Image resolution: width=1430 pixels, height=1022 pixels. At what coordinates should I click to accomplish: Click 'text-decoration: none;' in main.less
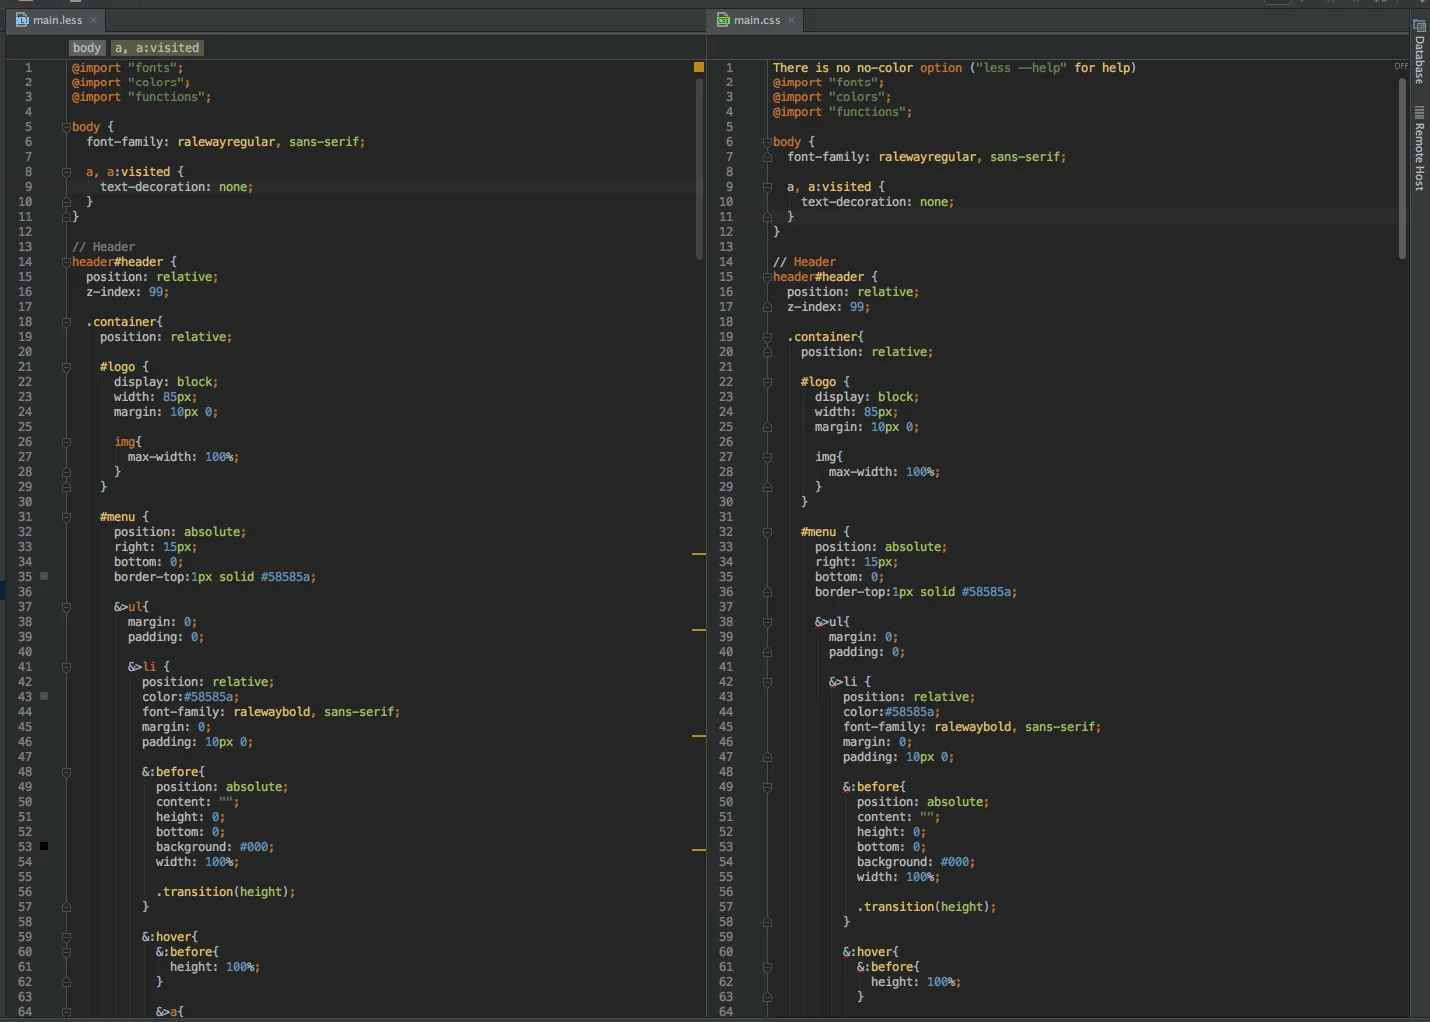coord(176,187)
